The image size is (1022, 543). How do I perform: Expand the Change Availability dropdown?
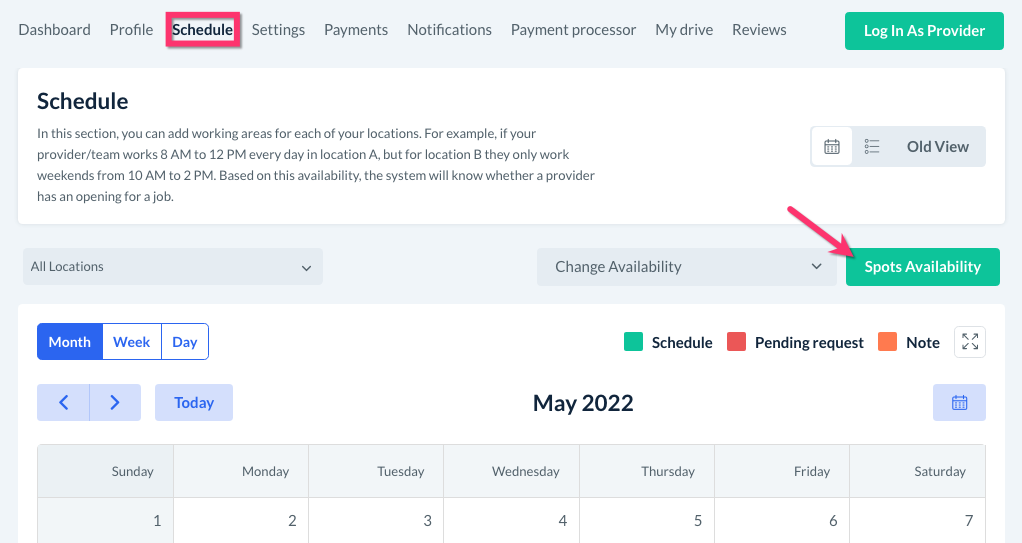tap(687, 267)
